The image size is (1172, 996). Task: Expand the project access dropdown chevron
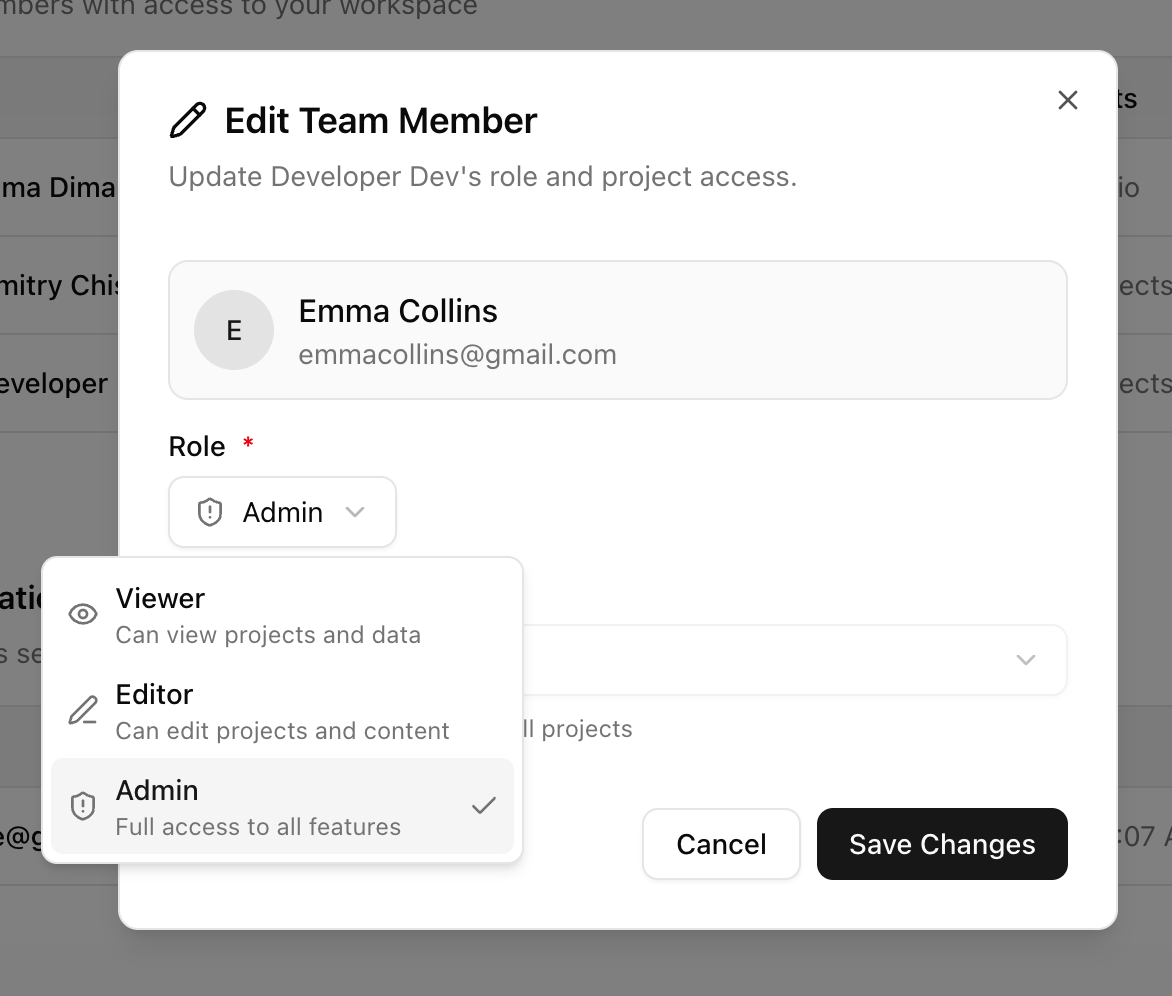(x=1026, y=660)
